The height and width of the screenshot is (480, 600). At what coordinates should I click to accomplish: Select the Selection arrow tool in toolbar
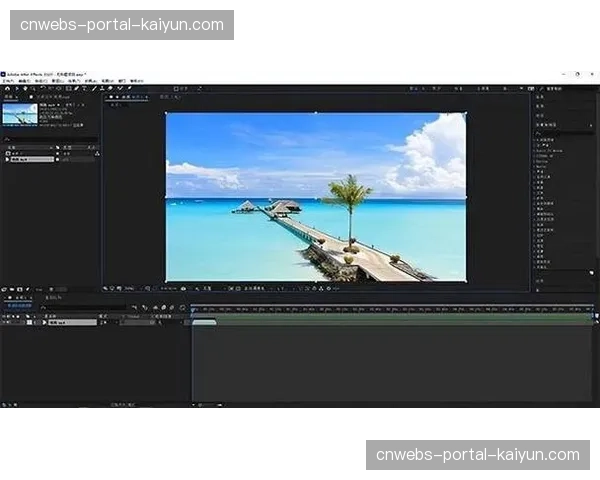click(17, 88)
